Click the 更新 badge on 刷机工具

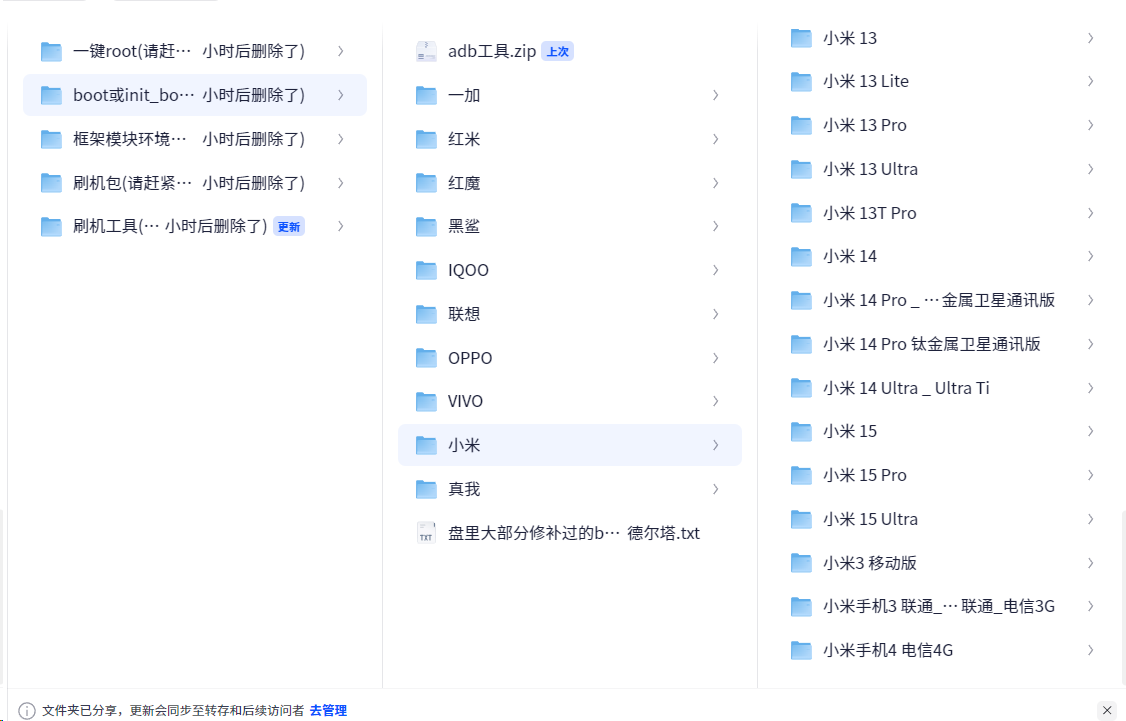[x=289, y=226]
